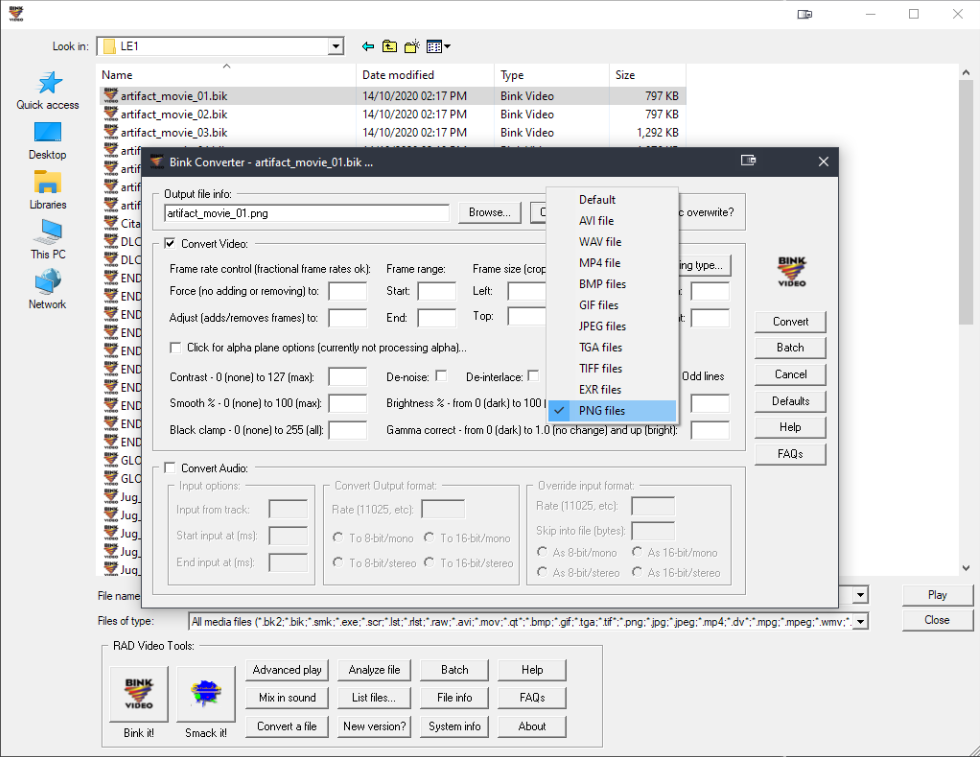The width and height of the screenshot is (980, 757).
Task: Create a new folder icon
Action: [x=412, y=46]
